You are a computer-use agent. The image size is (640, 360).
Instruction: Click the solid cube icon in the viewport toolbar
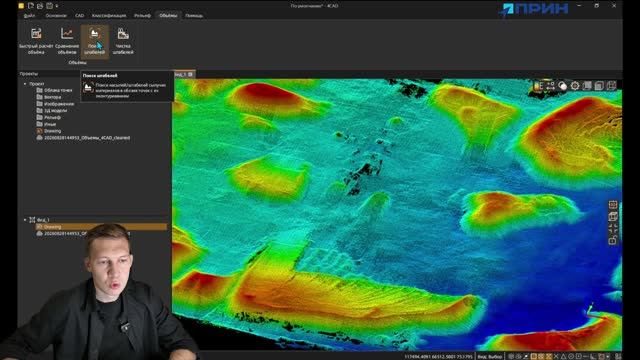599,86
